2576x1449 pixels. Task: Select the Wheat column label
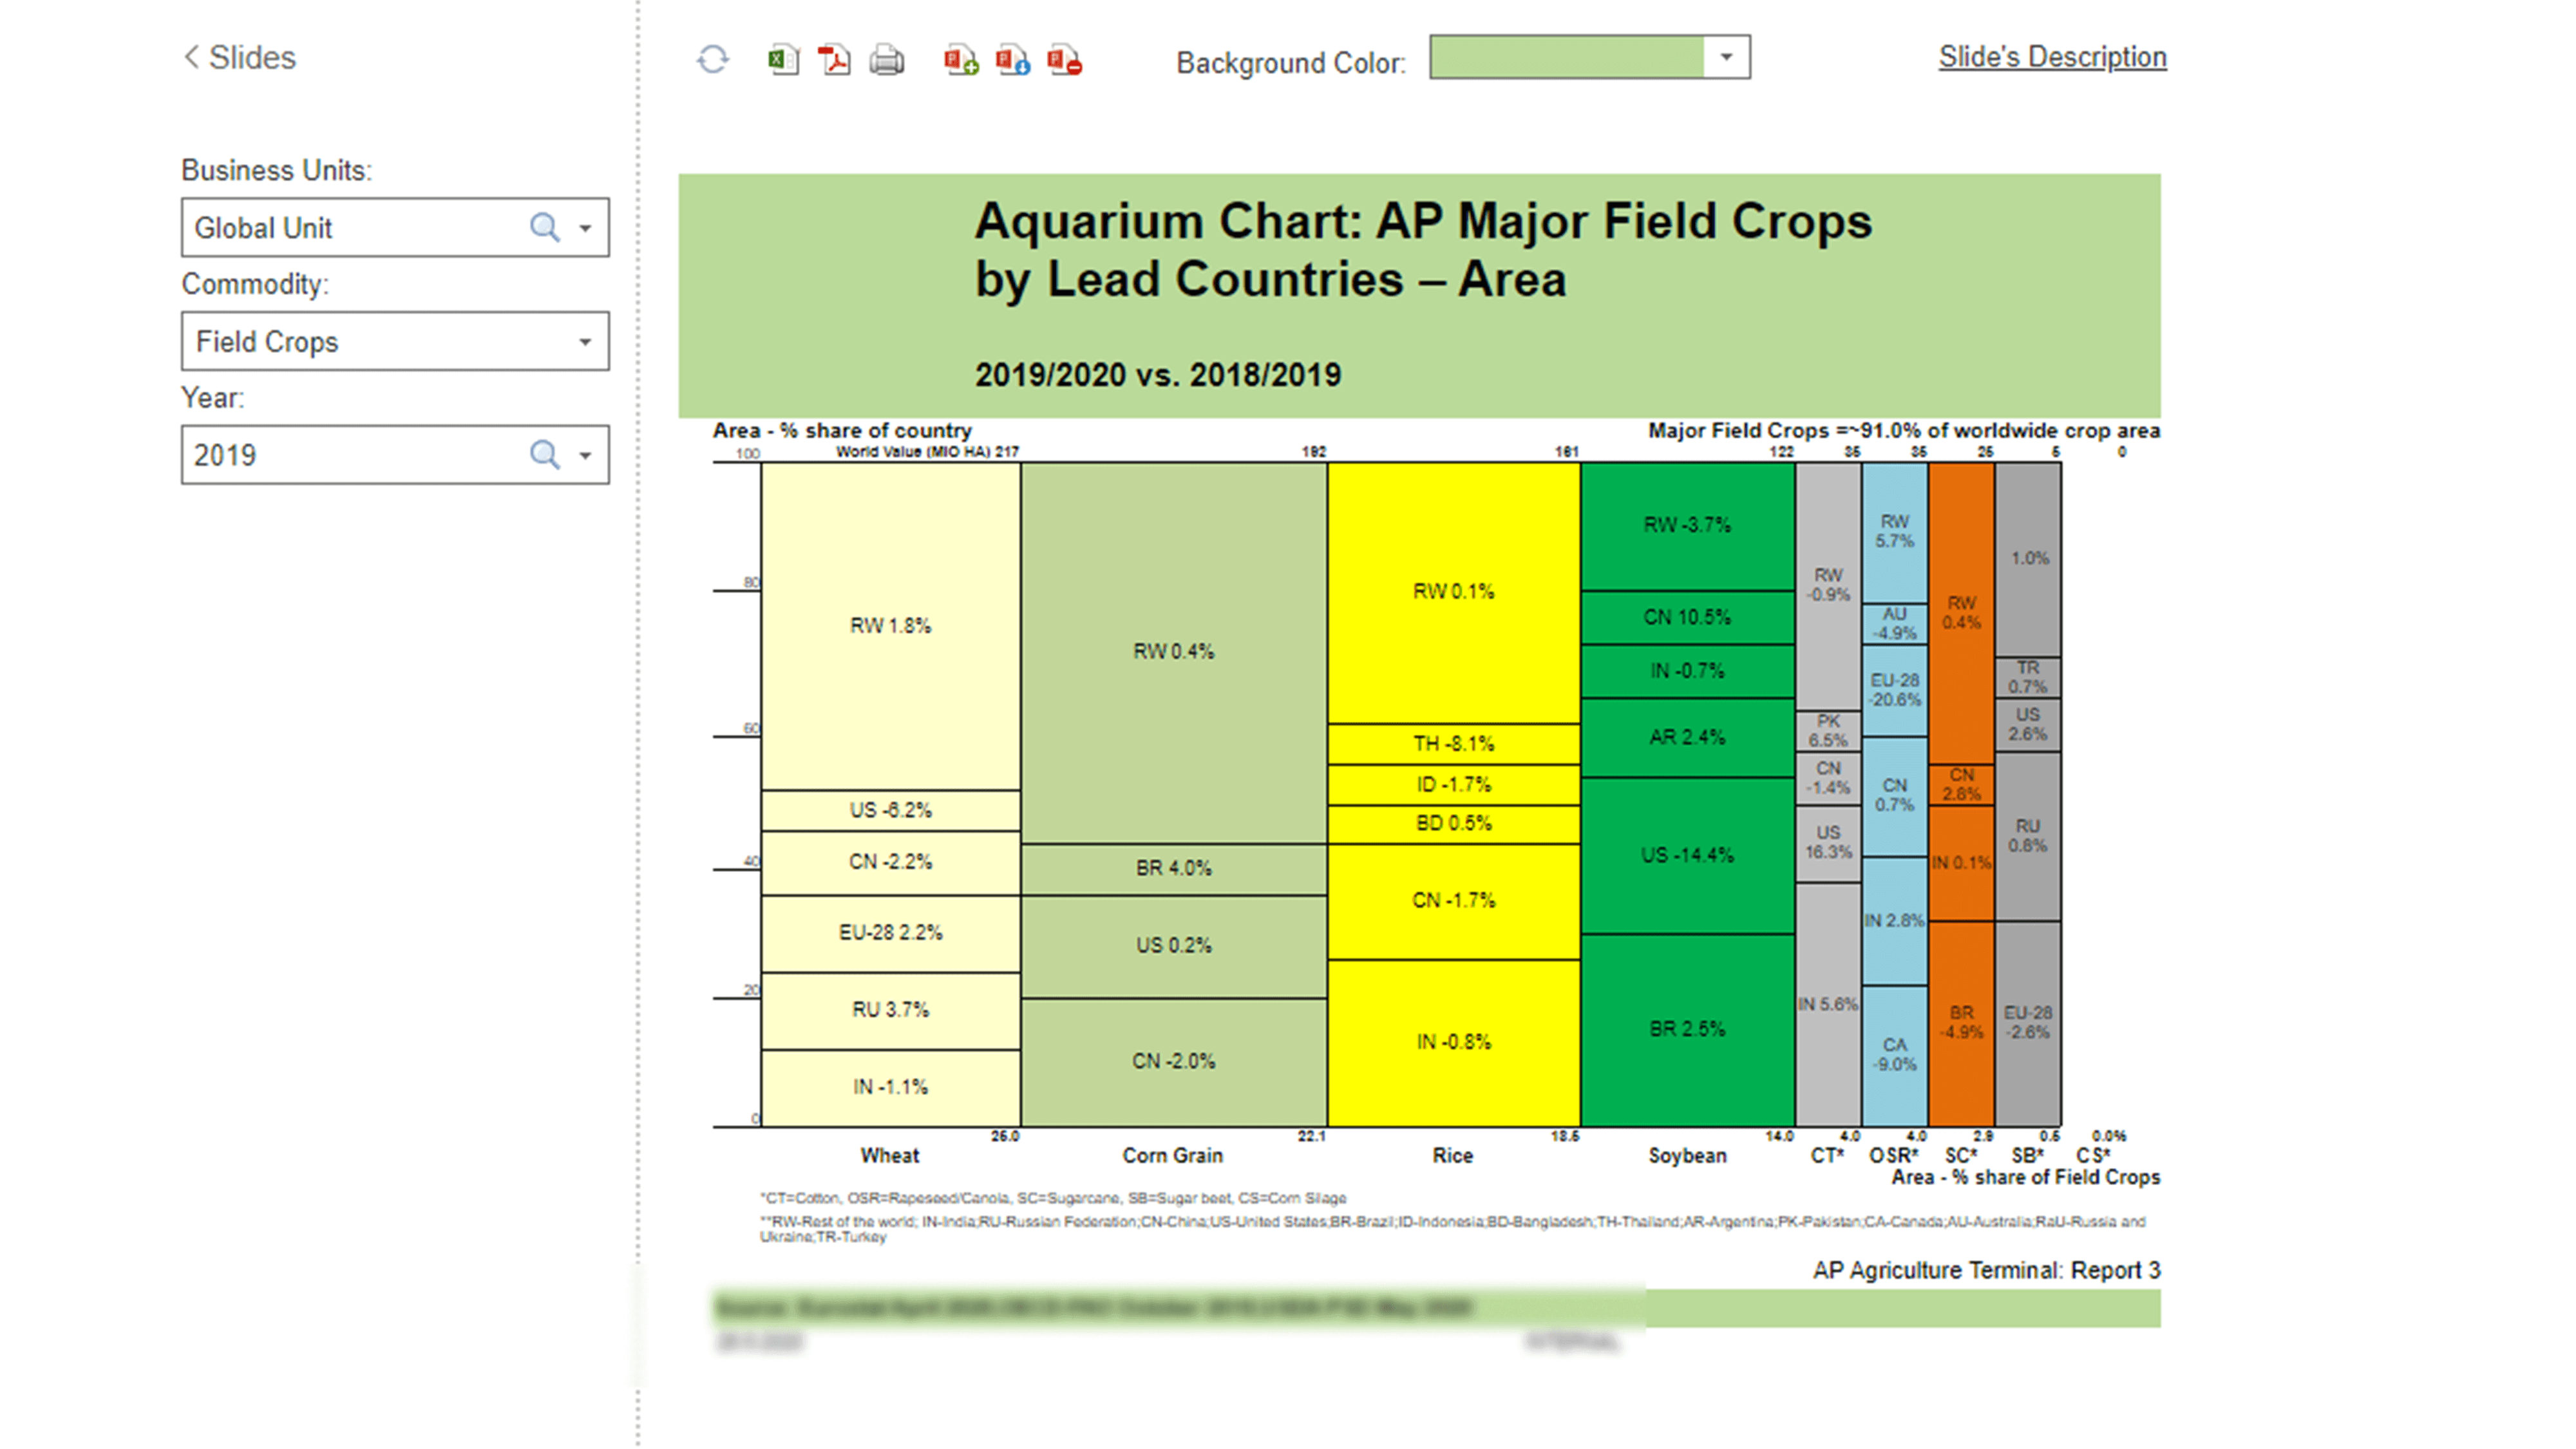889,1156
